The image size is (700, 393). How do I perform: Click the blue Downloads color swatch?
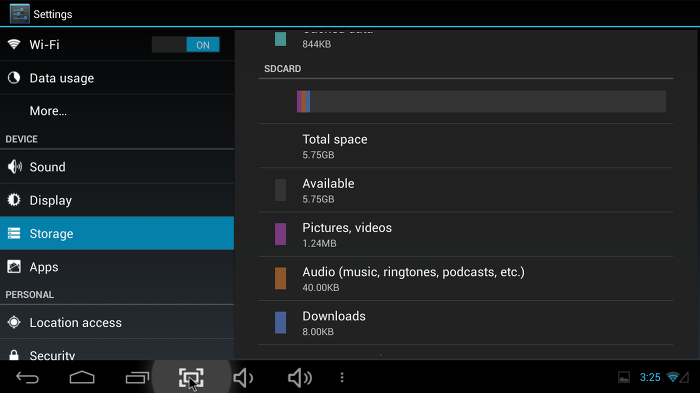[x=280, y=323]
